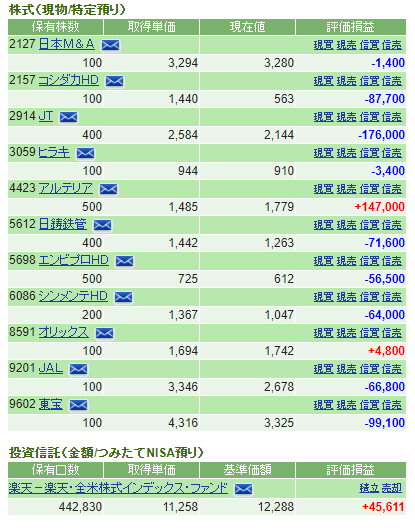The width and height of the screenshot is (415, 528).
Task: Open the 日鋳鉄管 stock link
Action: coord(63,224)
